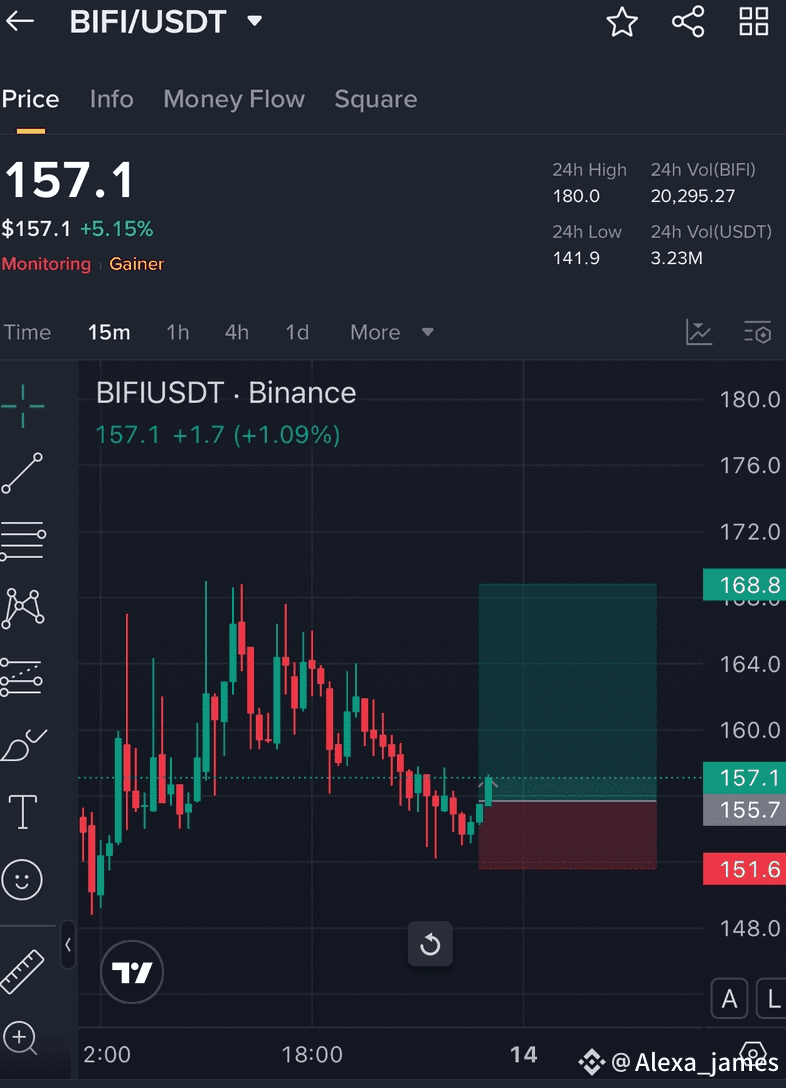Open chart settings icon

coord(757,332)
